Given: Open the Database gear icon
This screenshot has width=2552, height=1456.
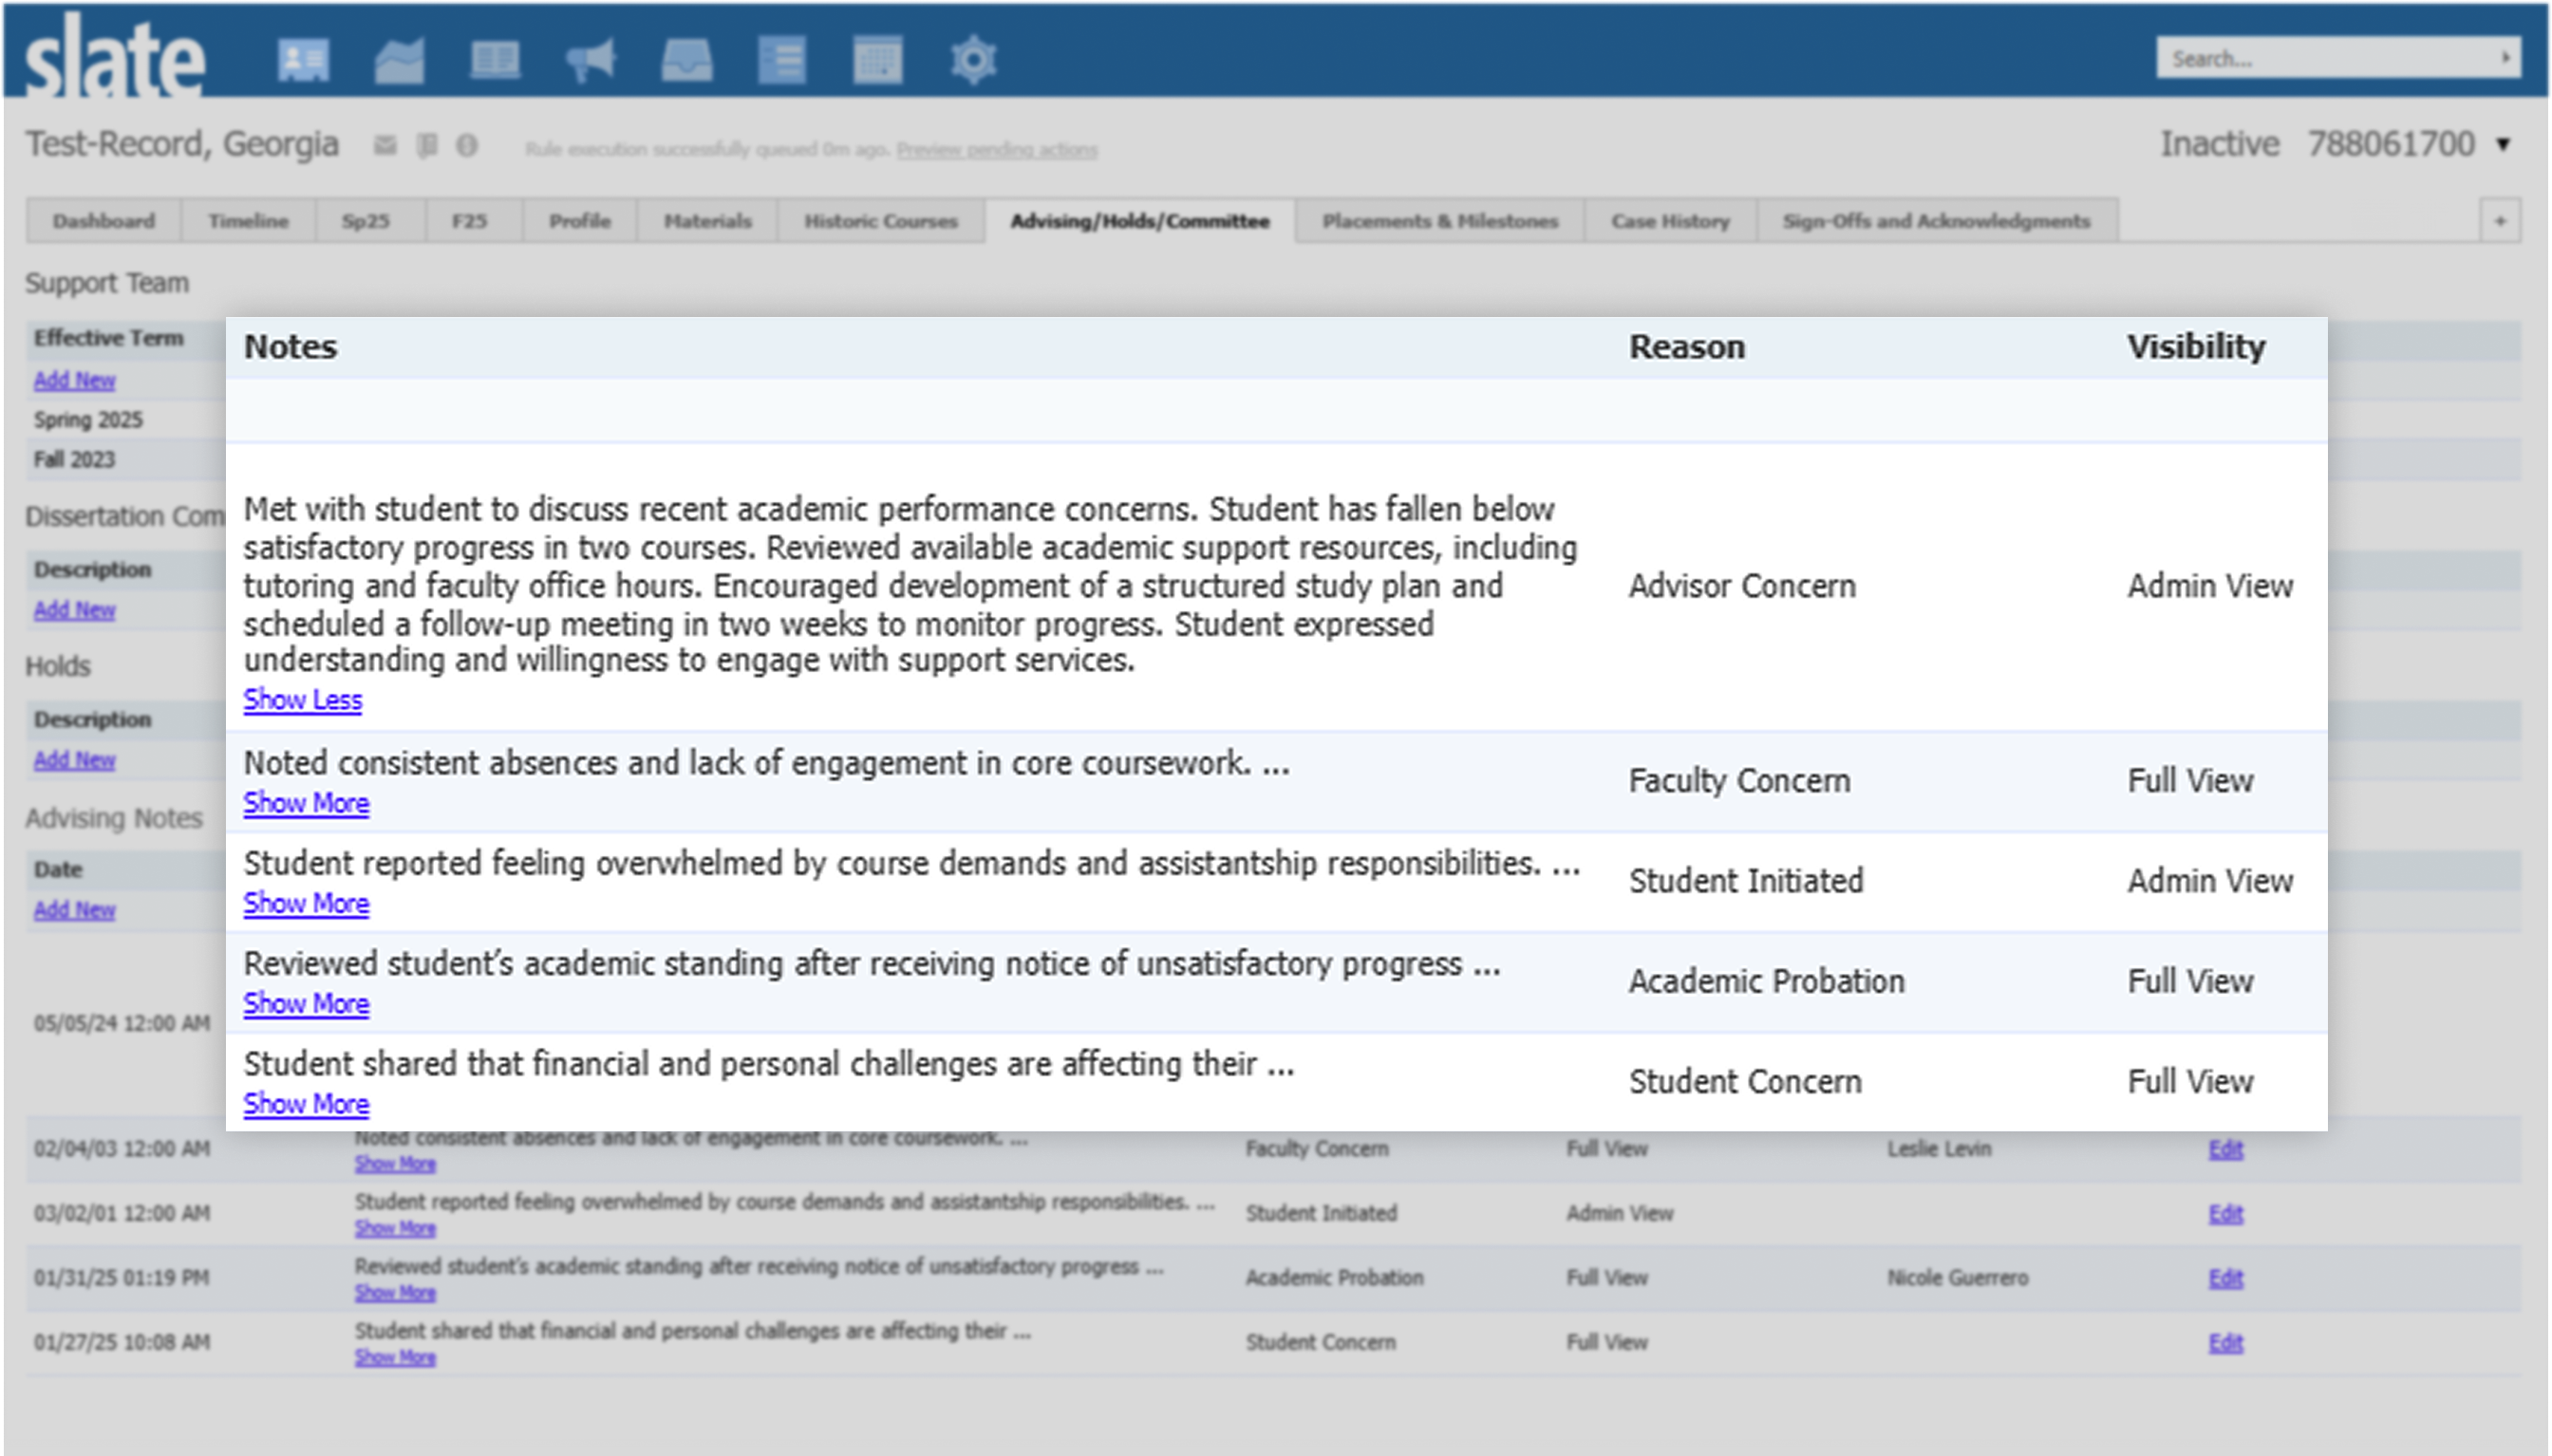Looking at the screenshot, I should (973, 60).
